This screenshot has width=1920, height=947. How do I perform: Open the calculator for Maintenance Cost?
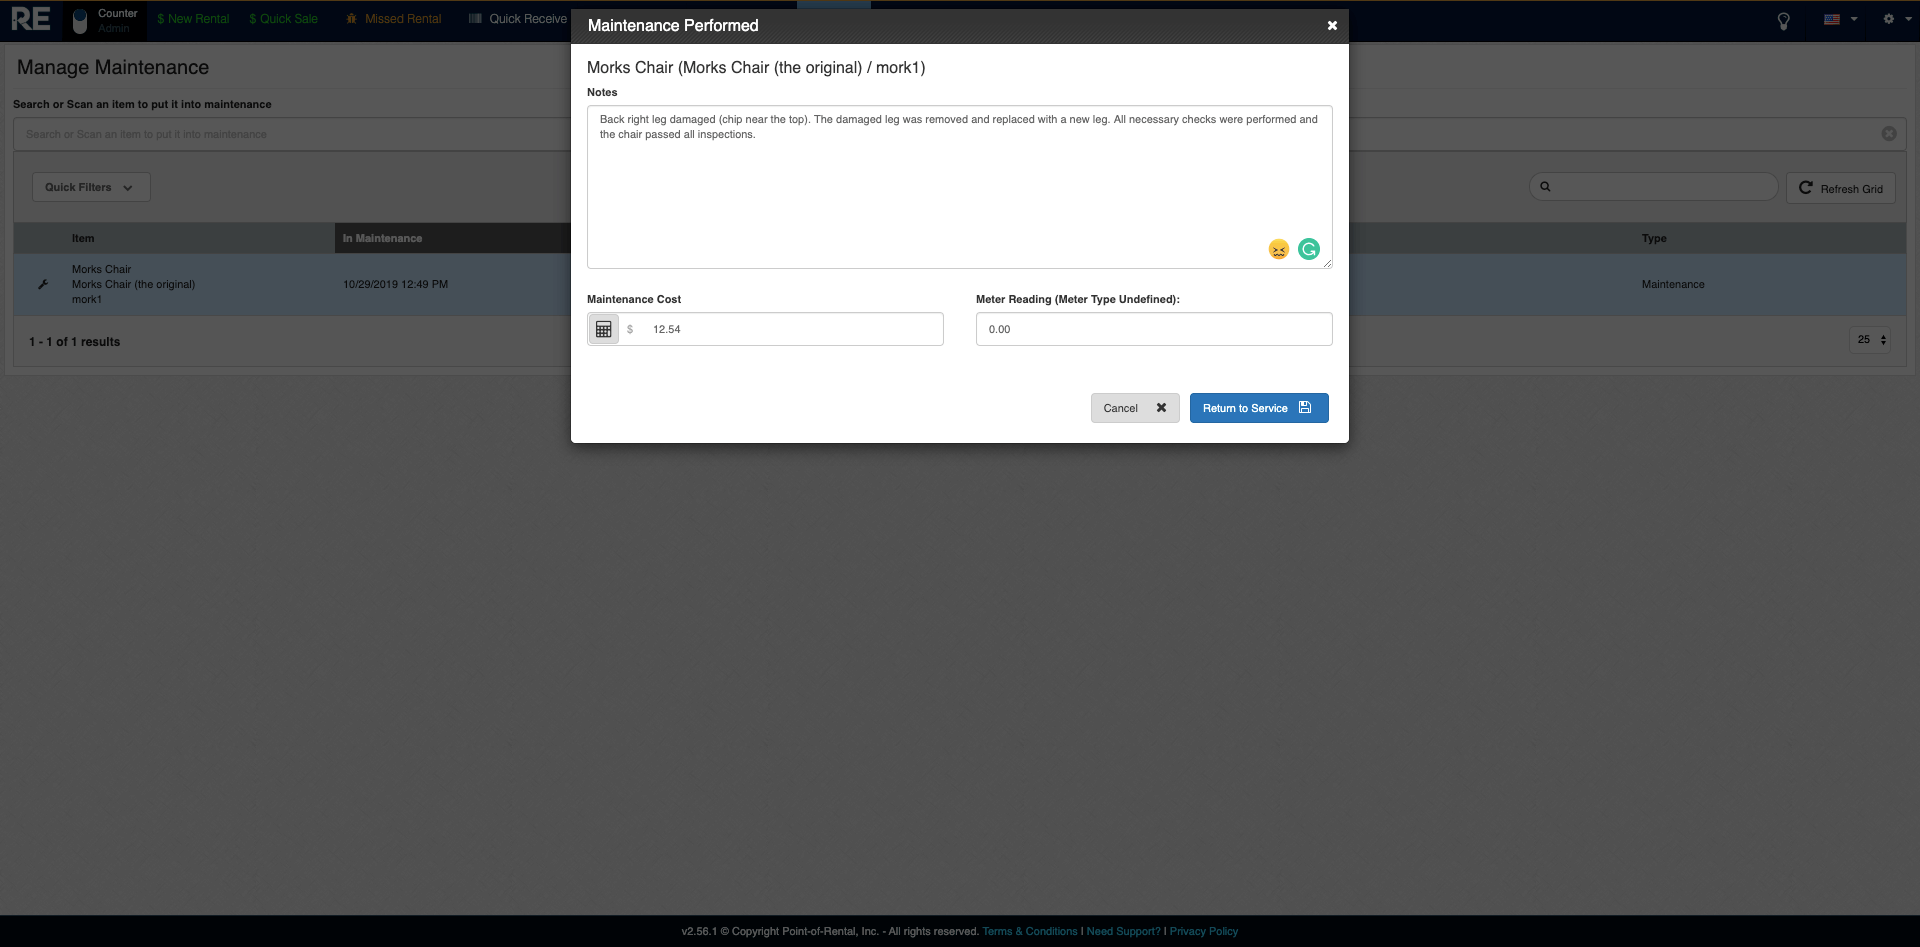click(x=603, y=329)
